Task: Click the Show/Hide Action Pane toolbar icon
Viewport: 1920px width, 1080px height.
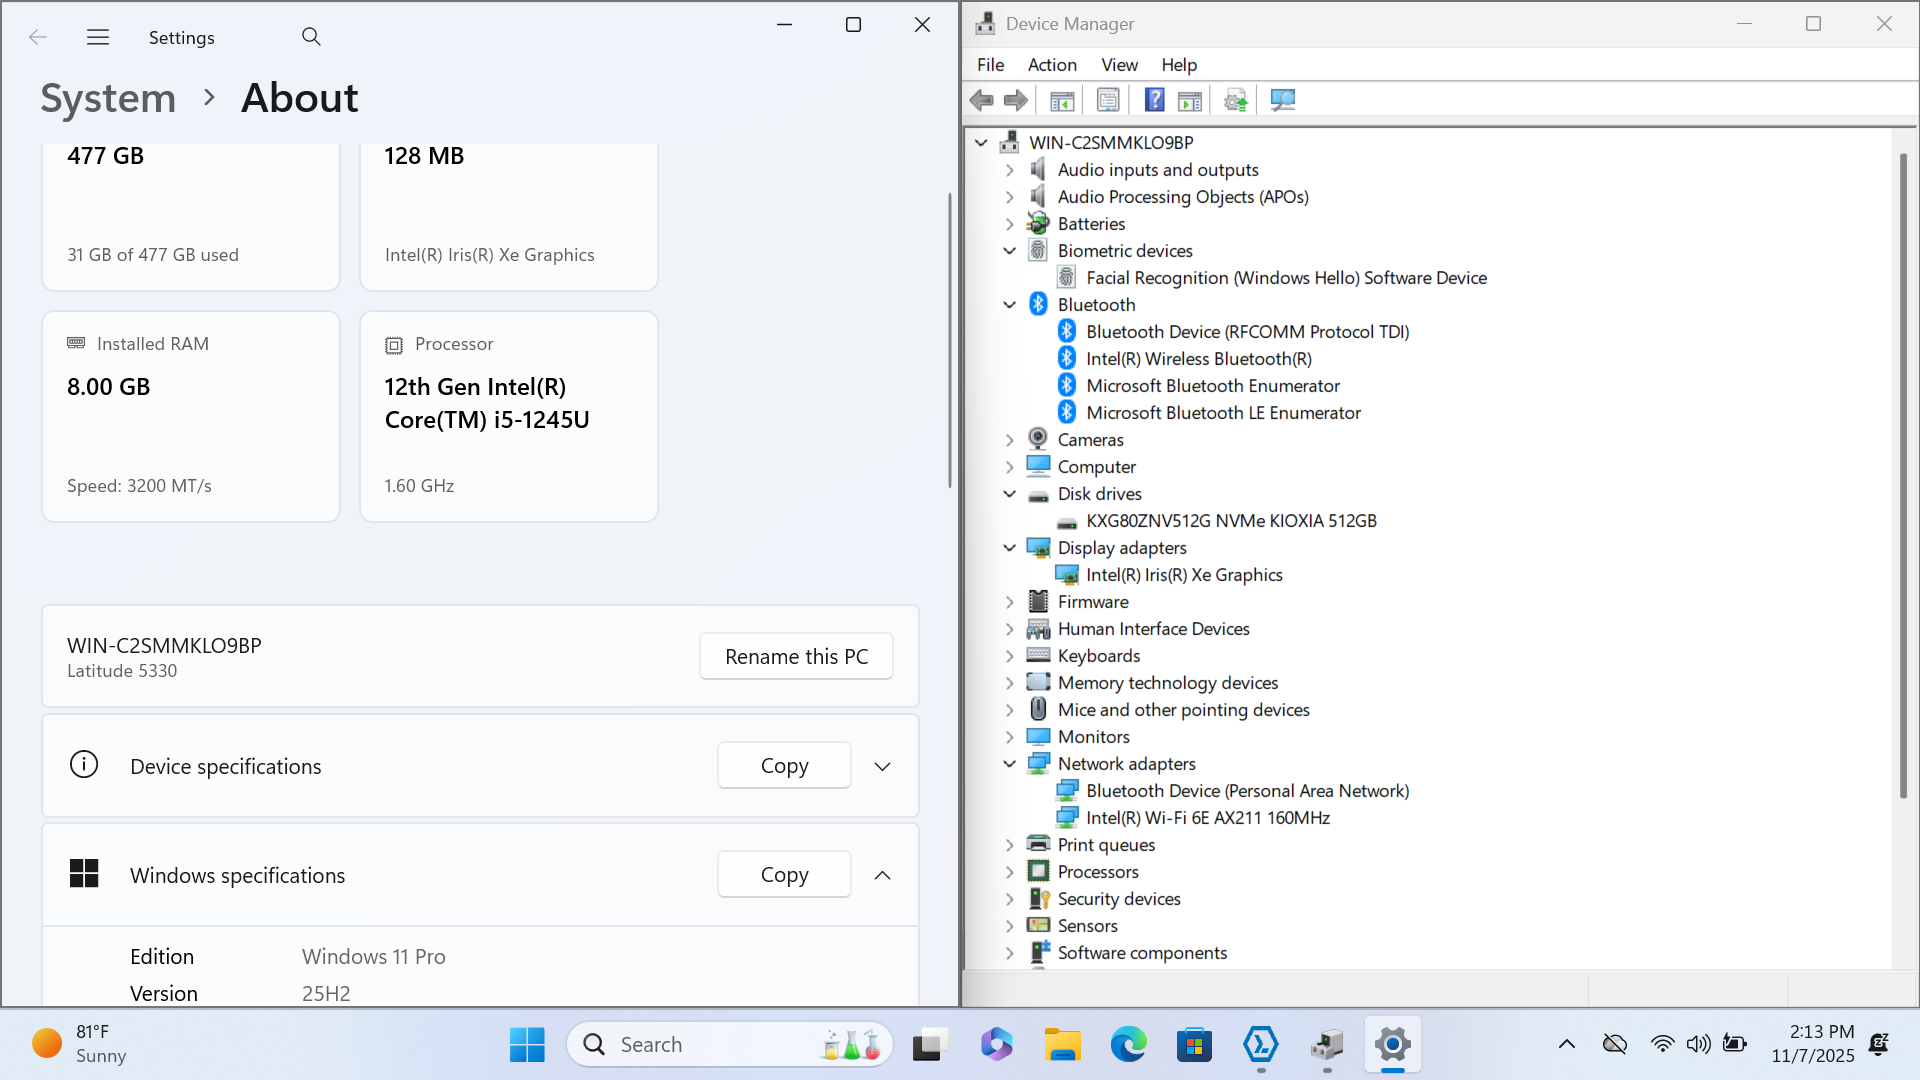Action: pos(1190,100)
